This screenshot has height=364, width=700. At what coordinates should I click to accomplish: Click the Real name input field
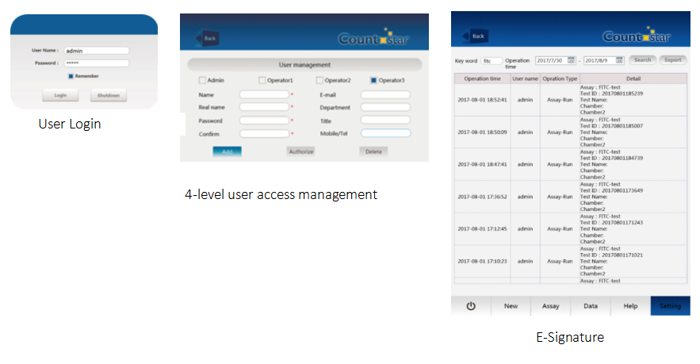264,107
